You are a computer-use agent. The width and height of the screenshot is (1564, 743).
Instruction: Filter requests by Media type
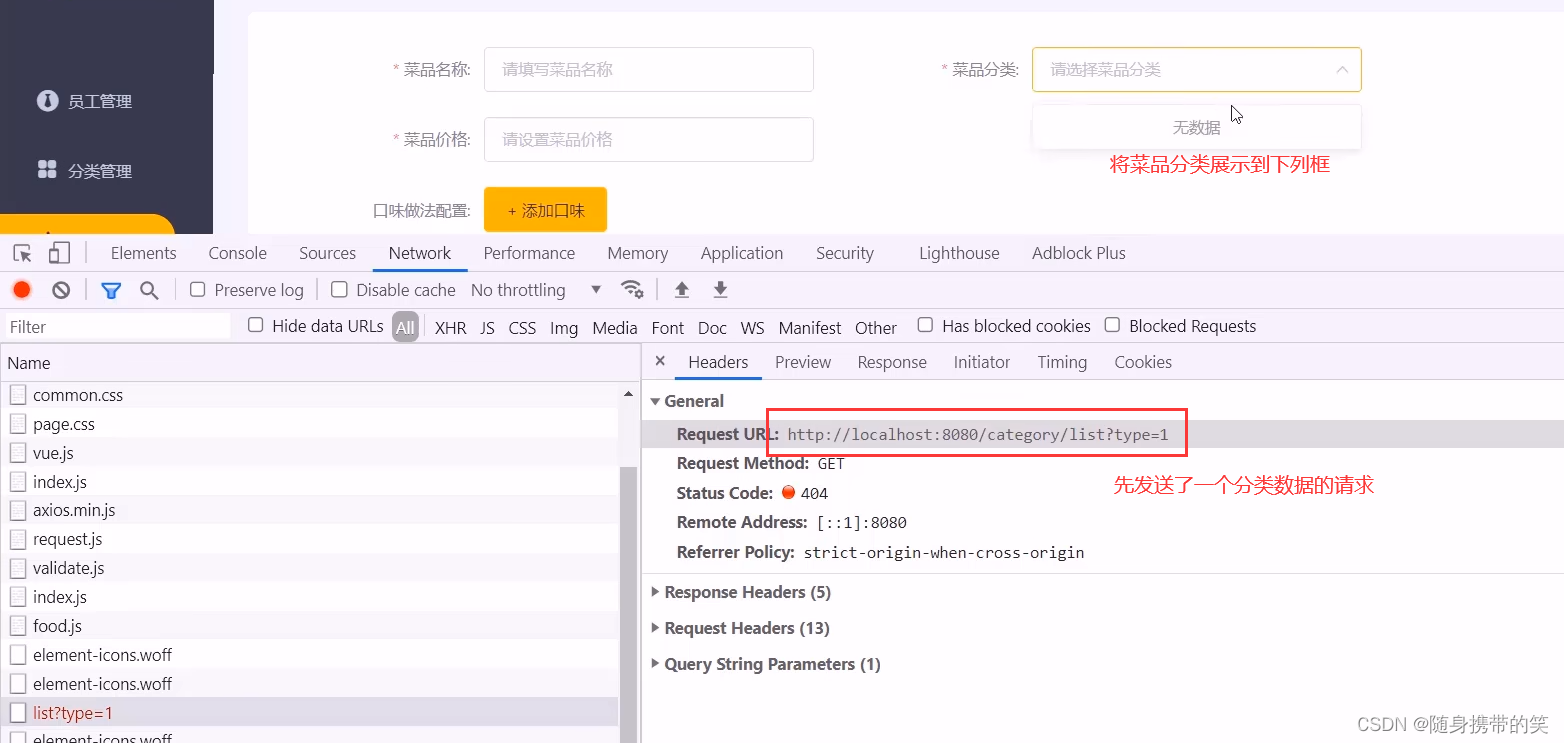pos(614,328)
